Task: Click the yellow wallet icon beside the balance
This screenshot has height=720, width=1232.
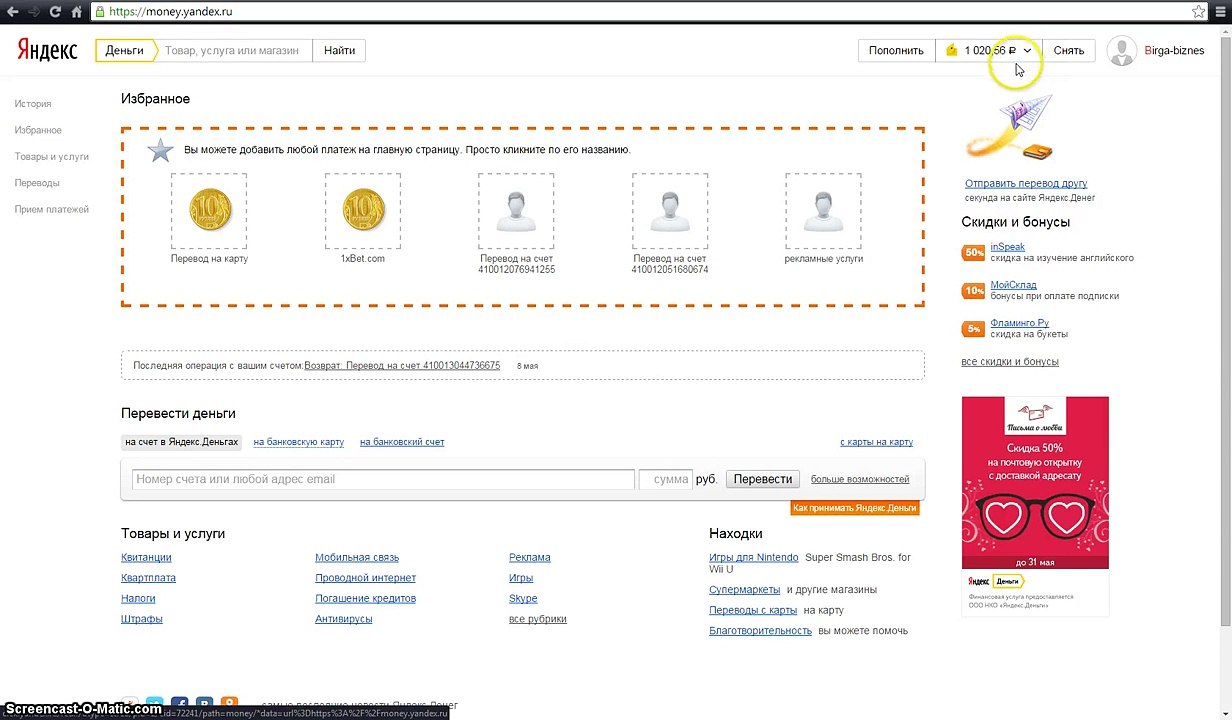Action: click(x=952, y=50)
